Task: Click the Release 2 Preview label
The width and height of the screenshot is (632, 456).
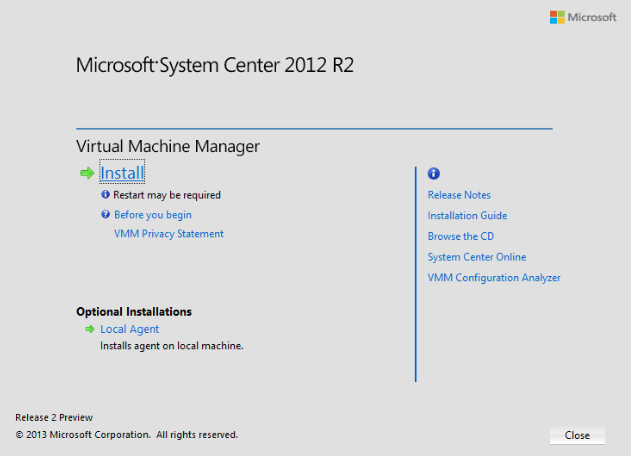Action: tap(55, 417)
